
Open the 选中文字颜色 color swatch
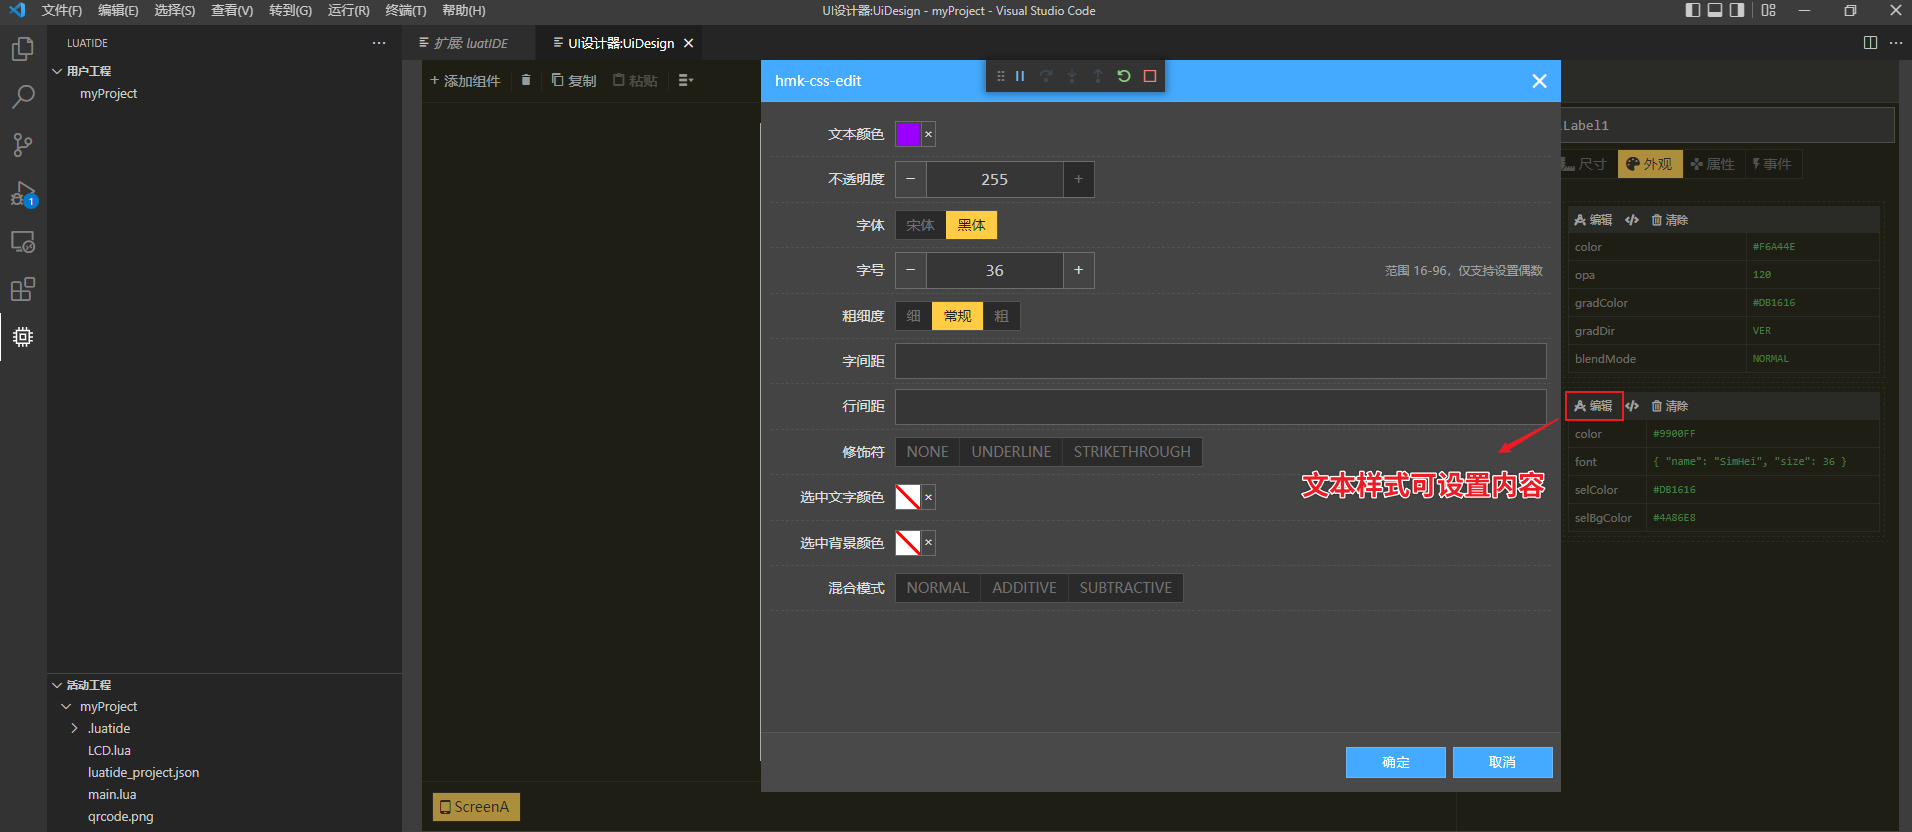908,497
